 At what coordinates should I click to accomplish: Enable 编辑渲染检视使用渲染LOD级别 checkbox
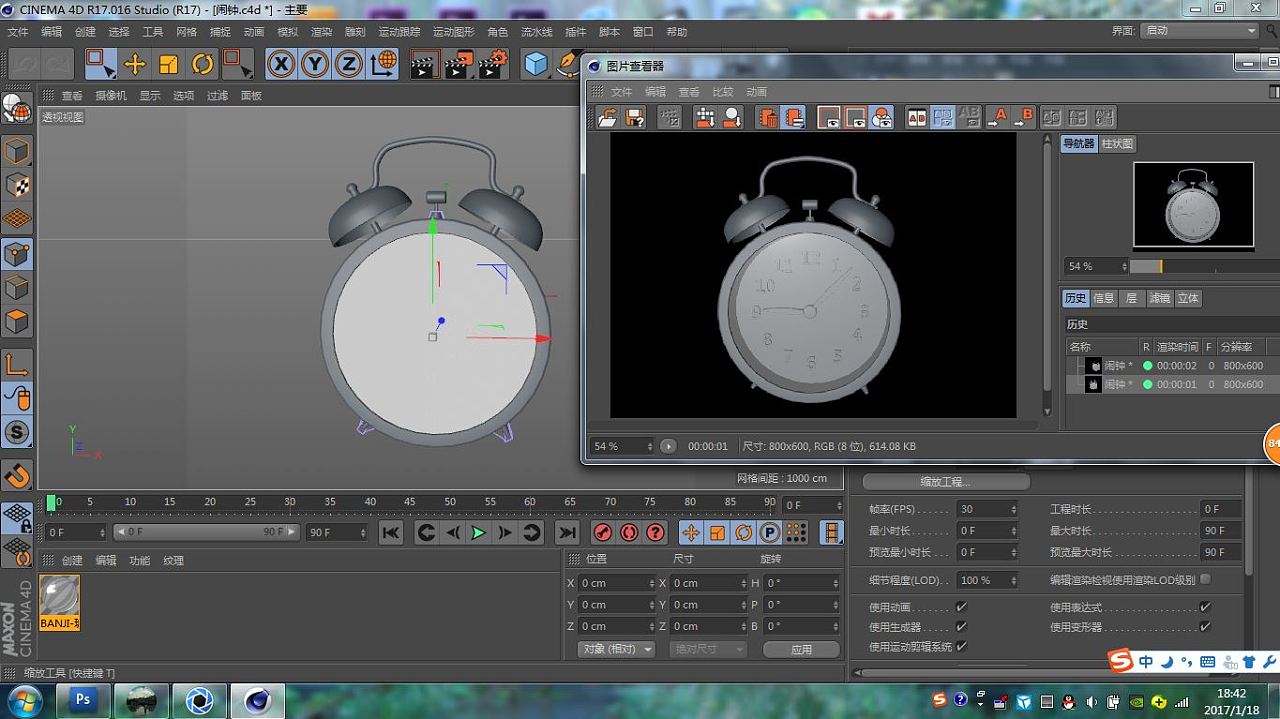click(1205, 579)
